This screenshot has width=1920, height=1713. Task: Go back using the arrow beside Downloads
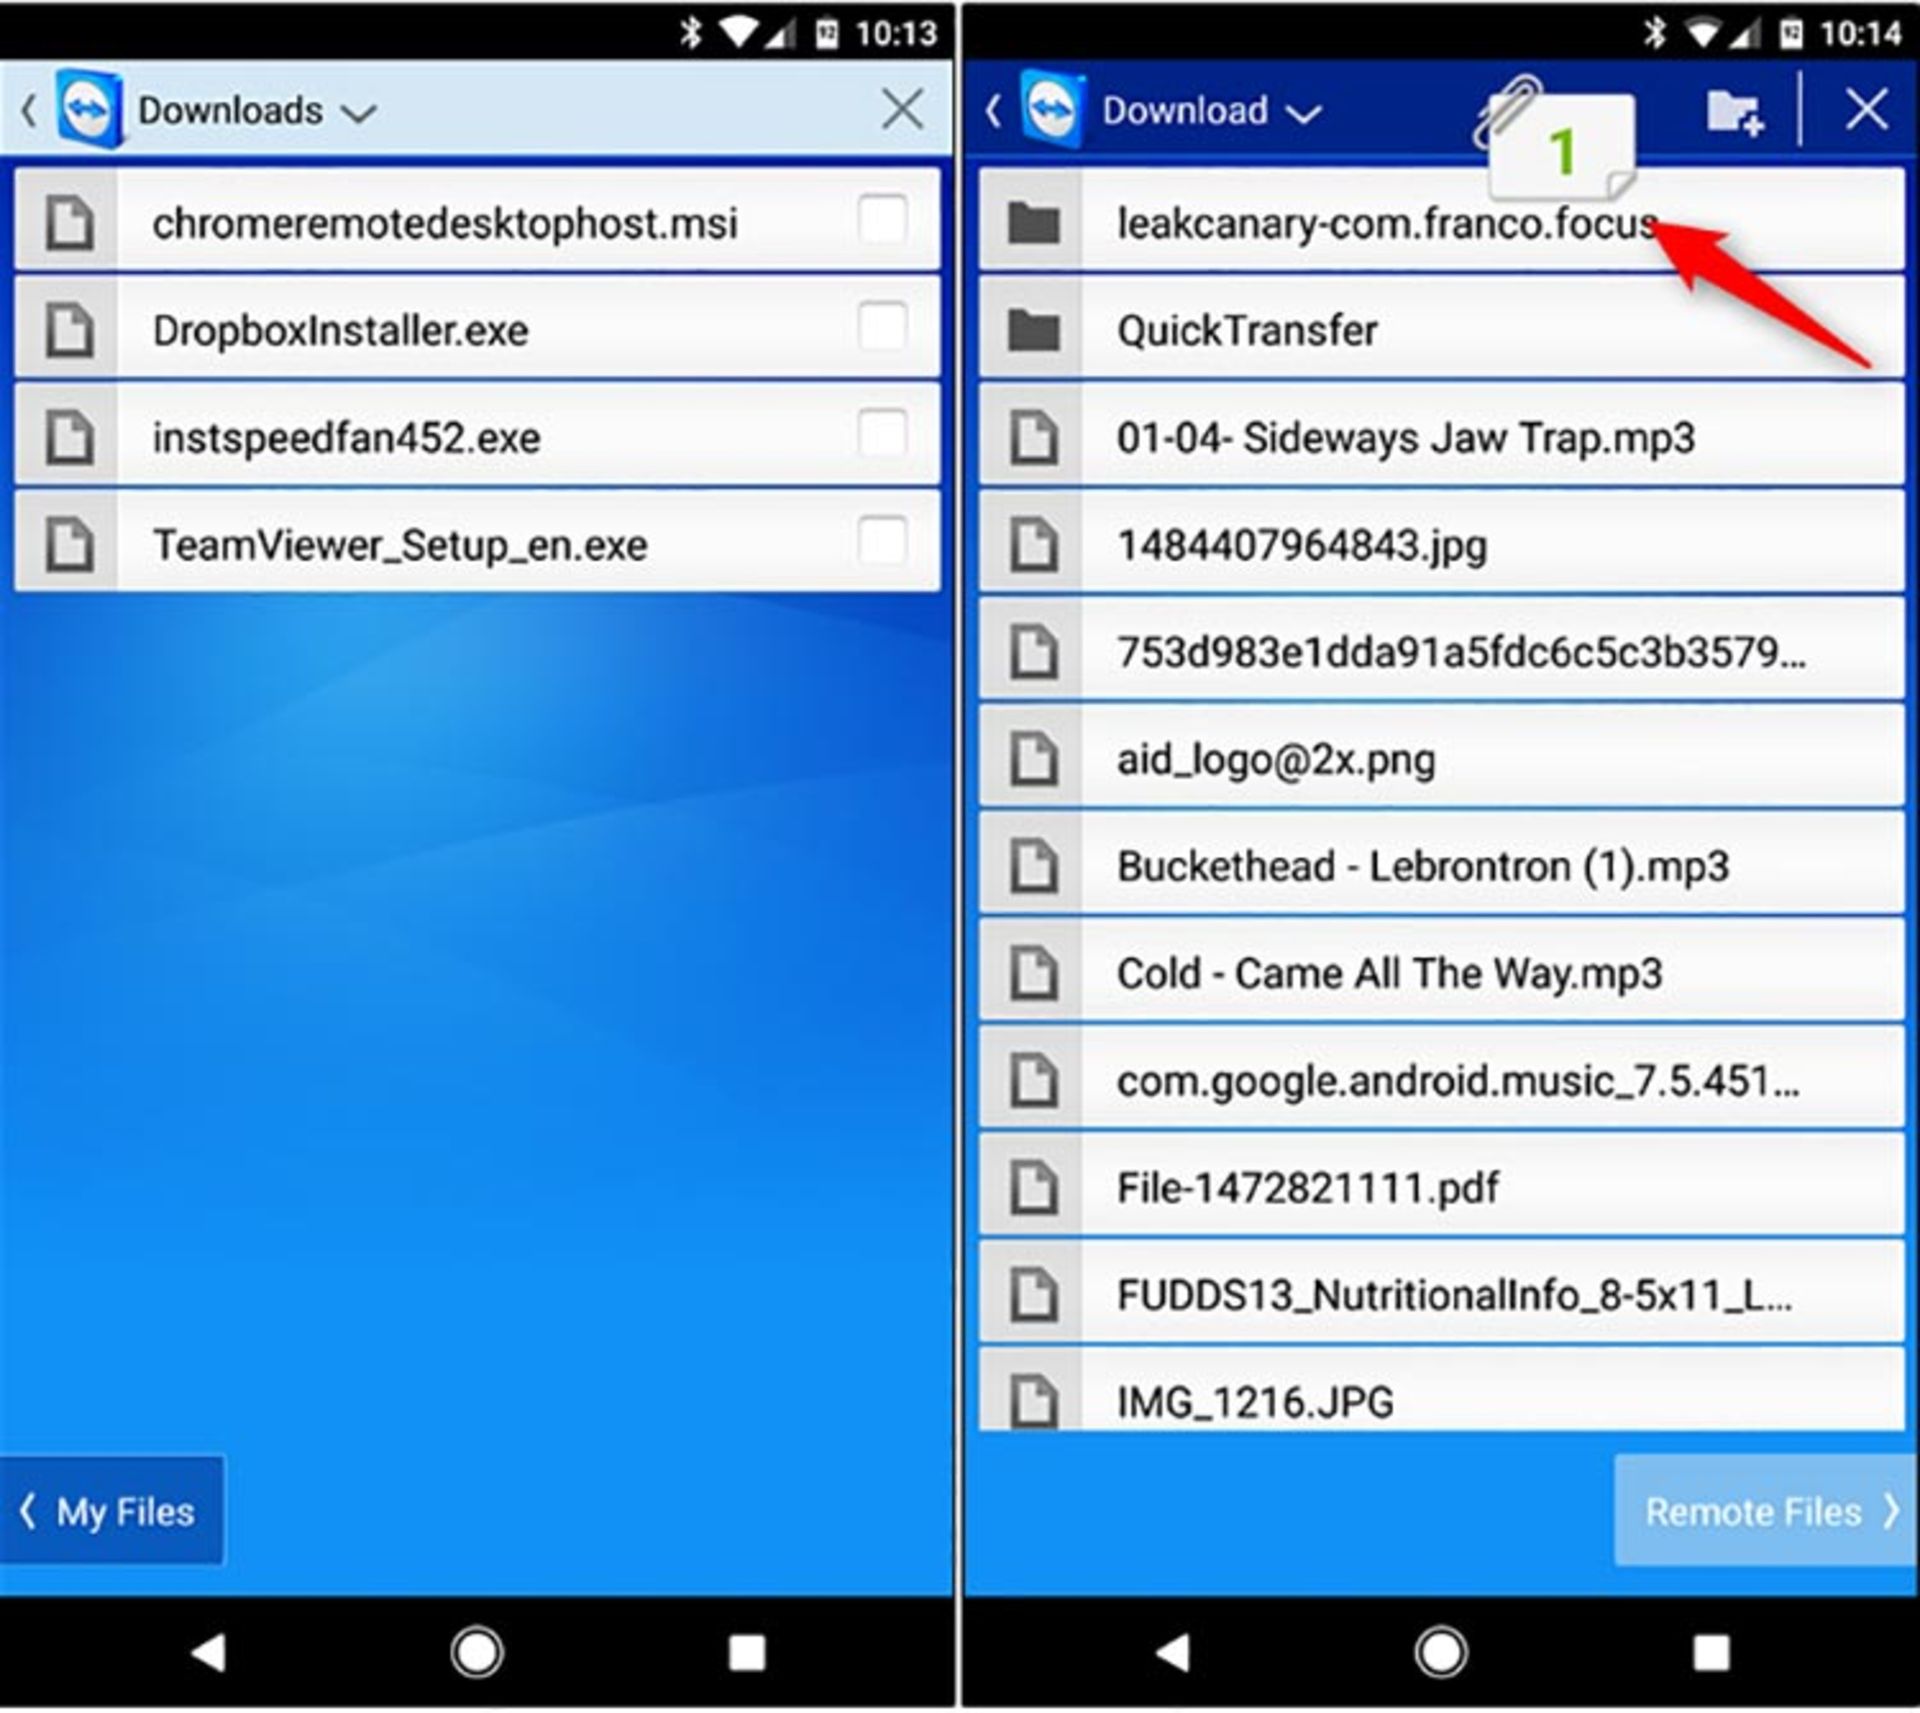29,110
